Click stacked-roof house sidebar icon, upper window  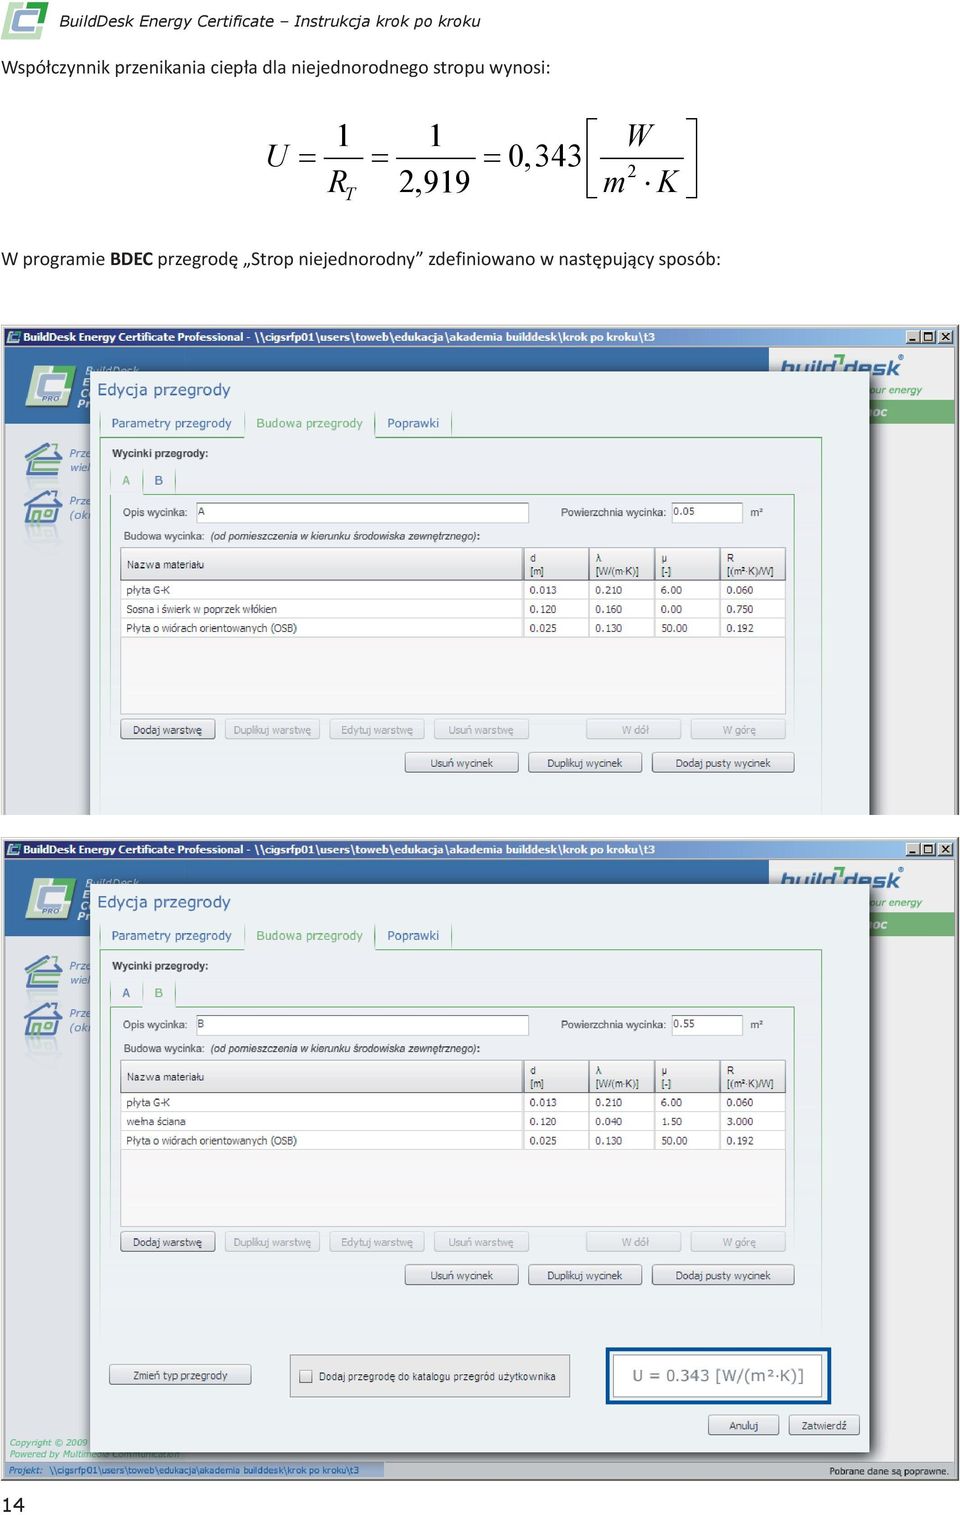[43, 459]
